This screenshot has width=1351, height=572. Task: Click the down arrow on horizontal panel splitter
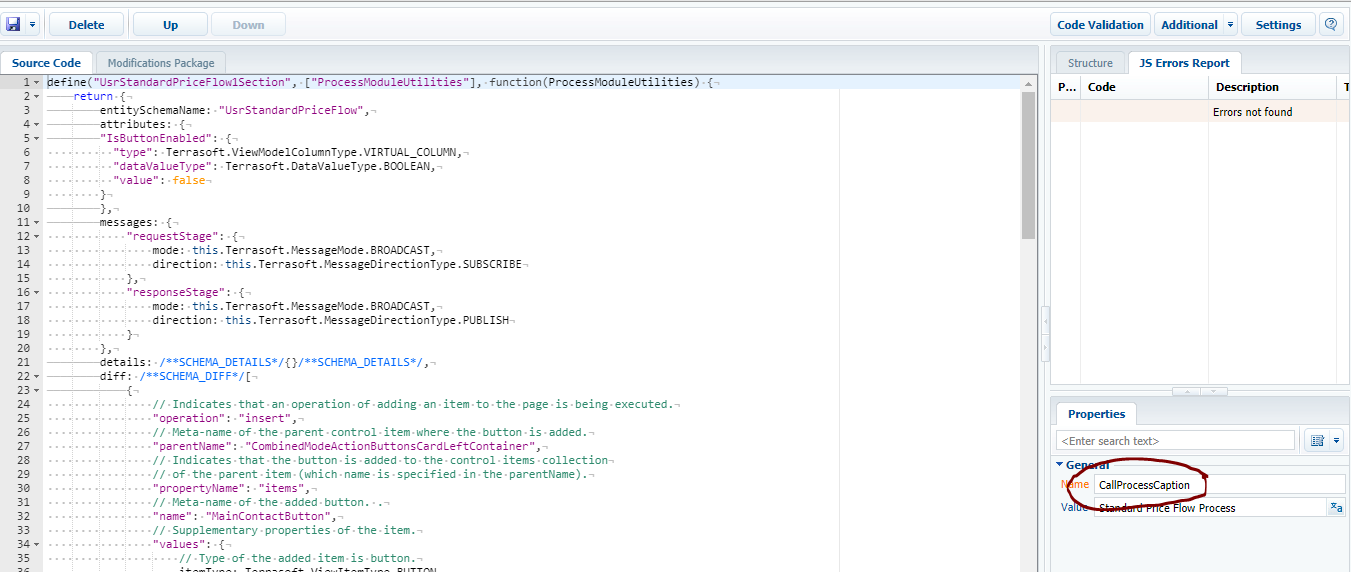[1214, 391]
